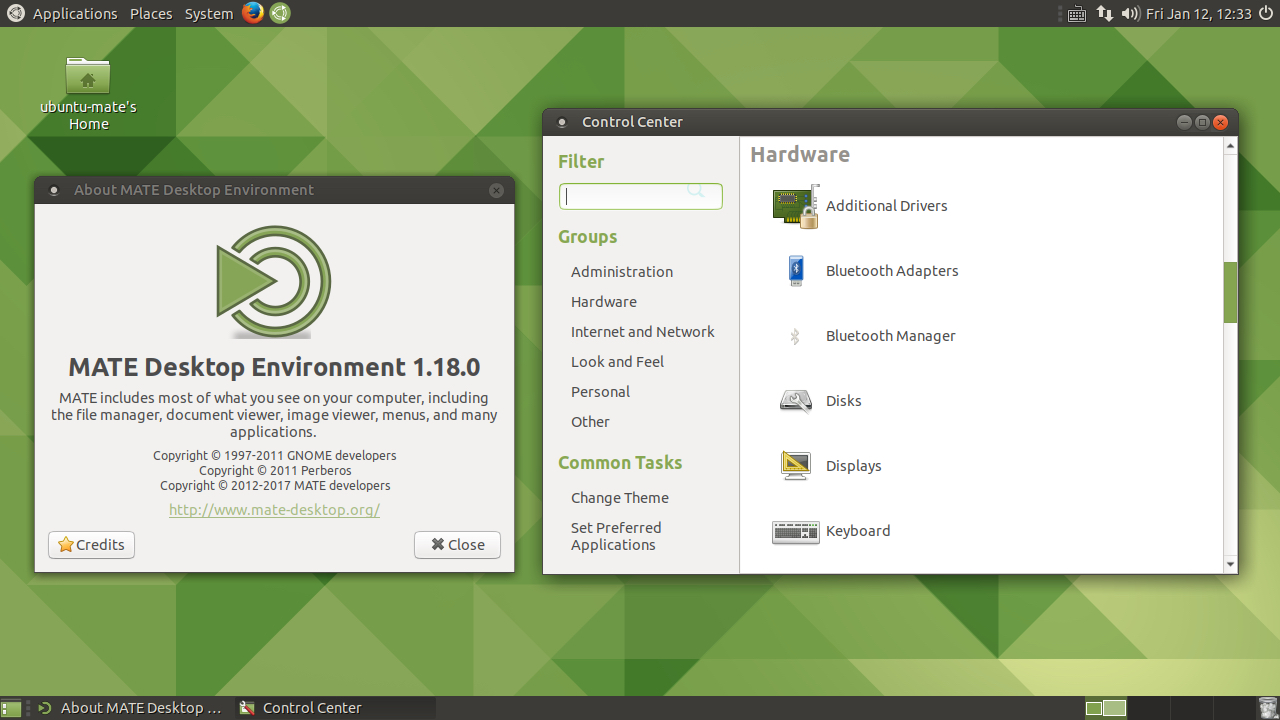Open Bluetooth Adapters settings
Viewport: 1280px width, 720px height.
point(891,271)
